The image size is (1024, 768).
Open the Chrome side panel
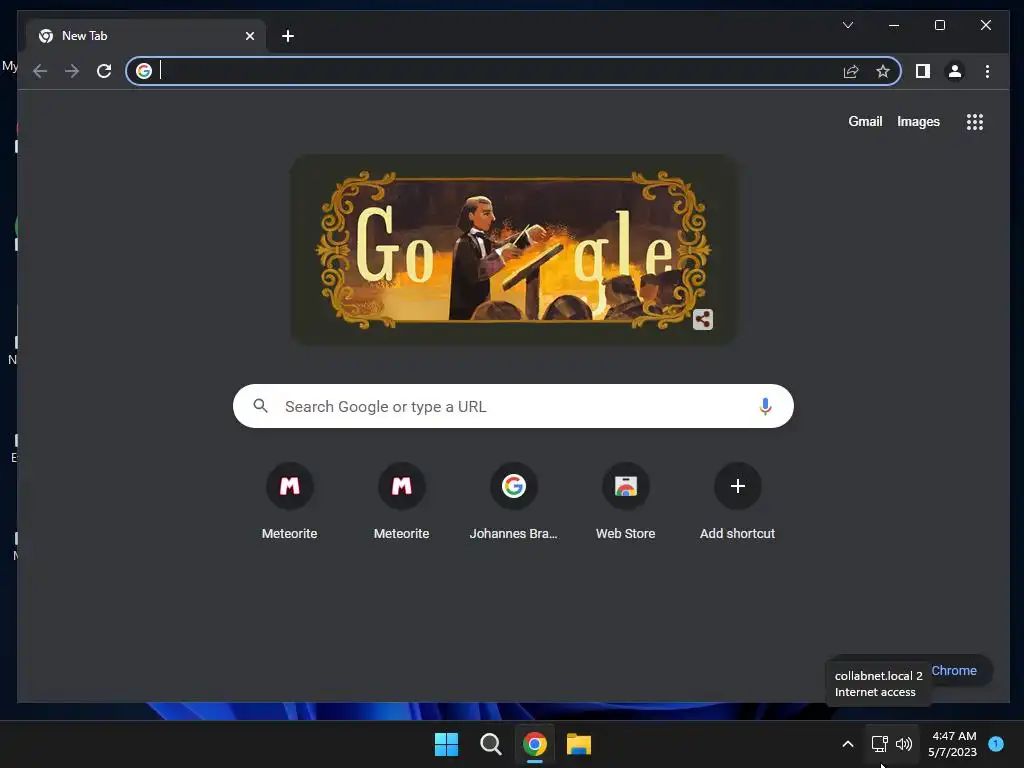(x=922, y=71)
